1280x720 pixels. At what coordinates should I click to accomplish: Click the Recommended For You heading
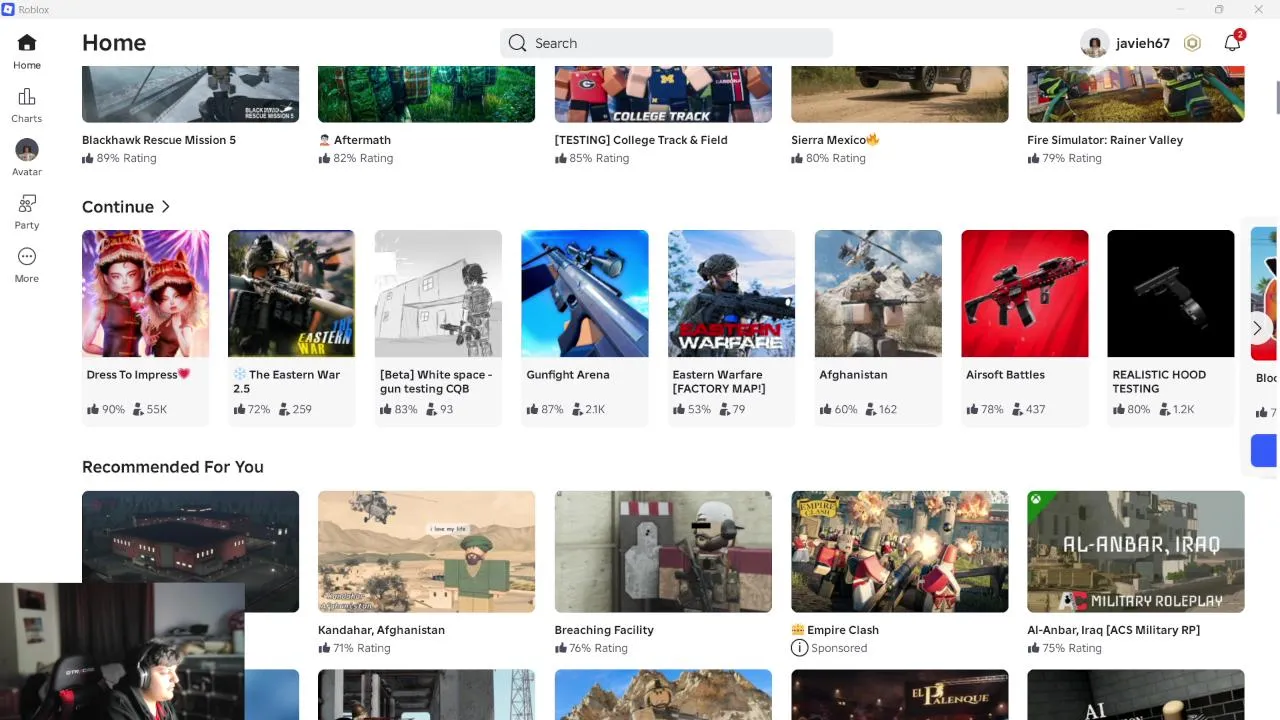coord(173,467)
